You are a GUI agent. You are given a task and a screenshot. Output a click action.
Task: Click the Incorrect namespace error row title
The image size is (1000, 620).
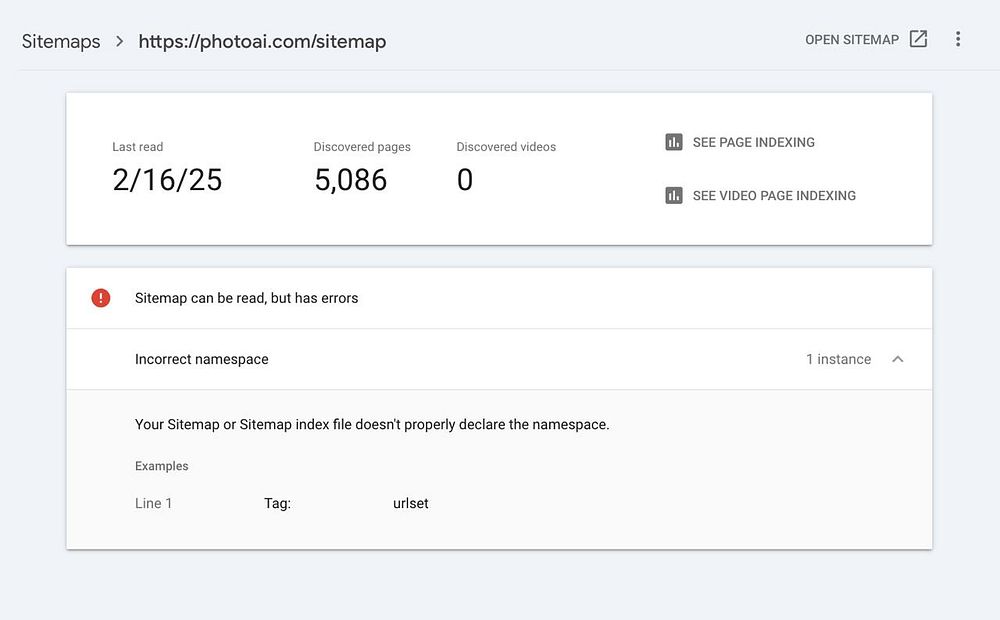(x=202, y=359)
